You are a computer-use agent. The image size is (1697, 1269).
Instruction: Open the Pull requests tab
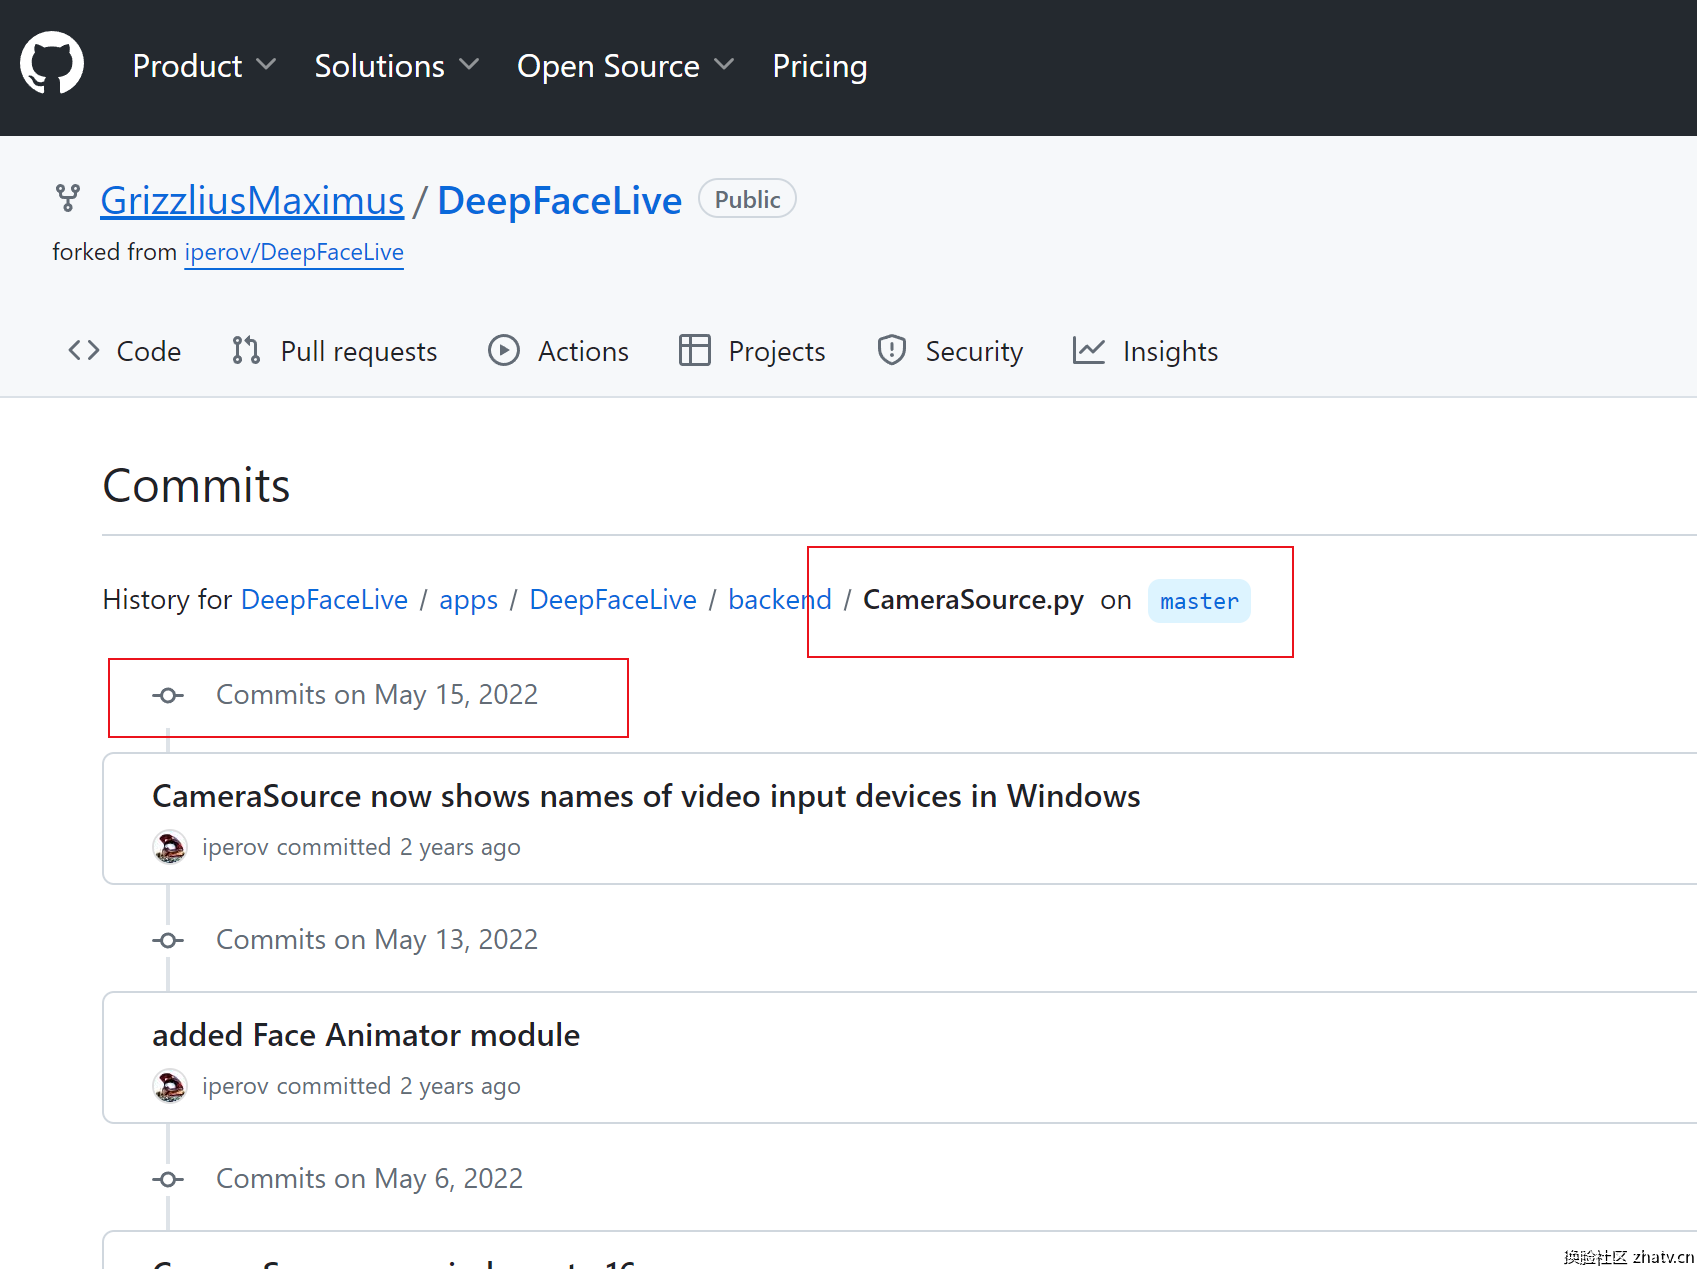point(359,351)
